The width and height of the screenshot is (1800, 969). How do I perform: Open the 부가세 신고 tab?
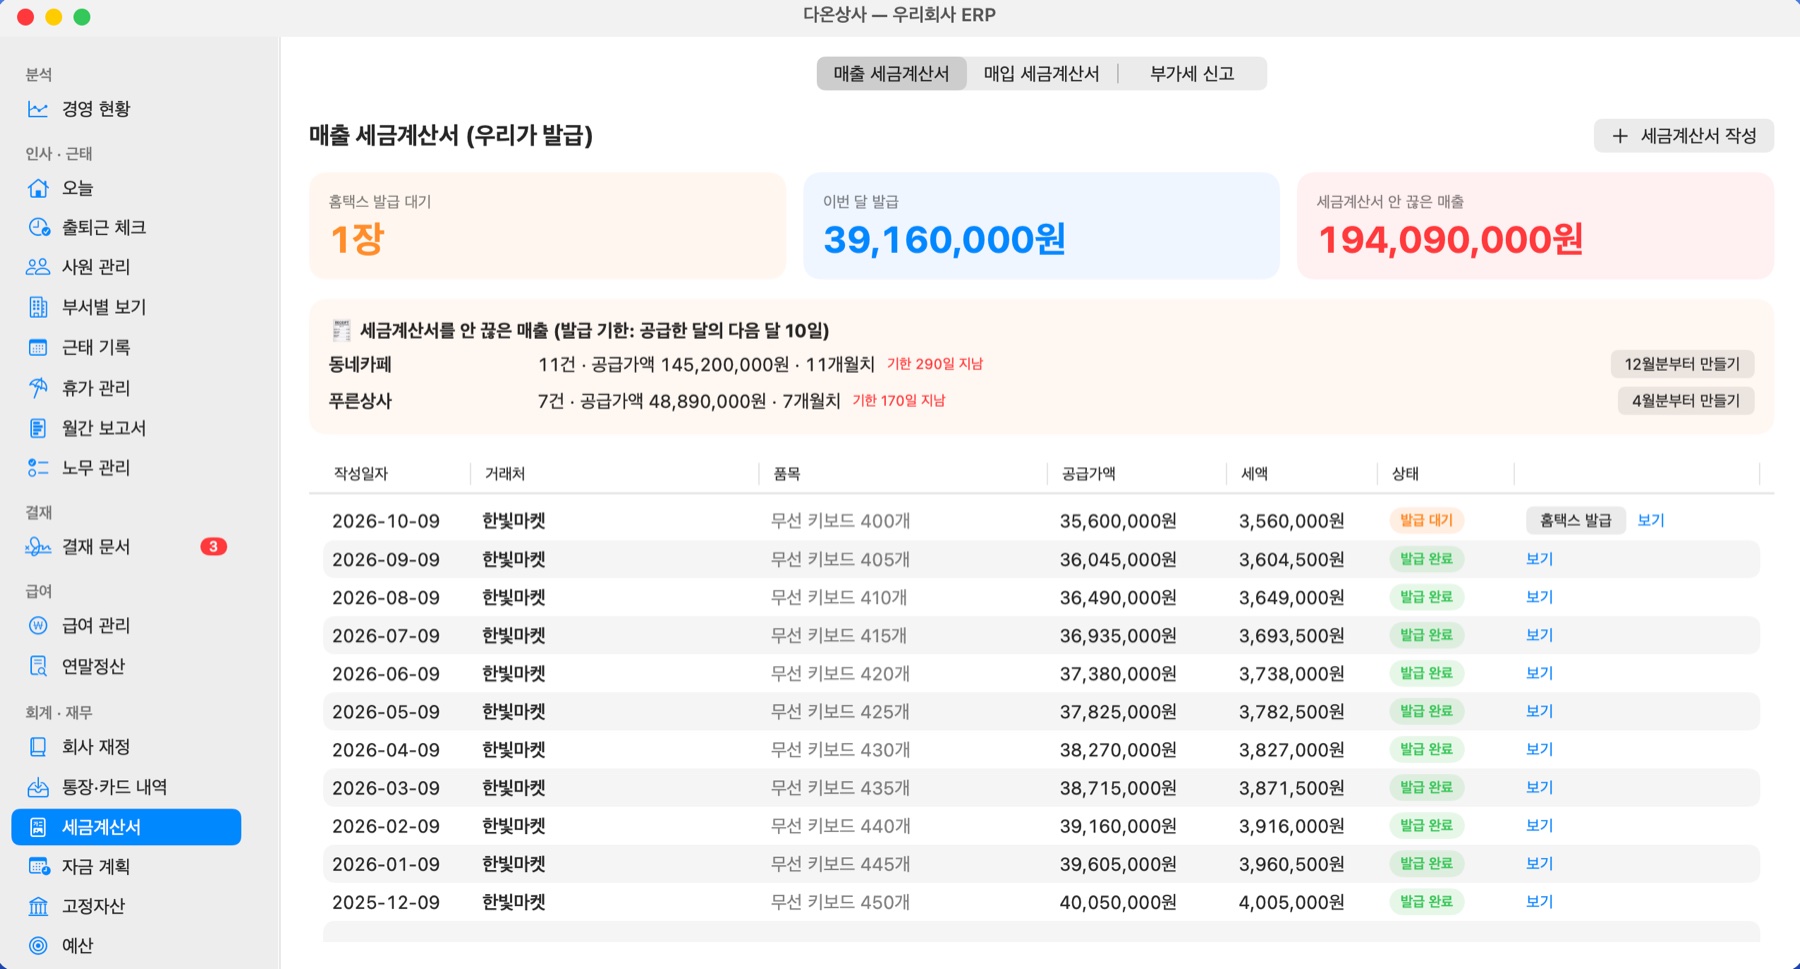1192,74
